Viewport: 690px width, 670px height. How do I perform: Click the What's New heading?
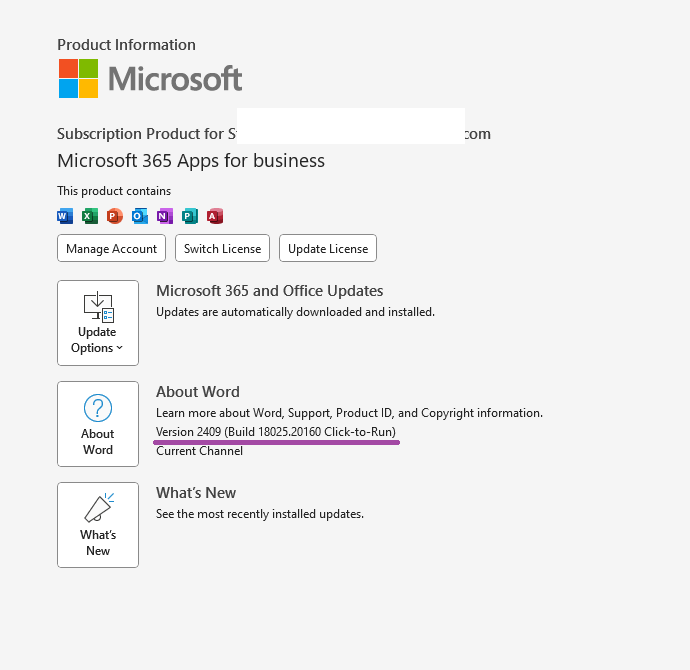point(196,493)
